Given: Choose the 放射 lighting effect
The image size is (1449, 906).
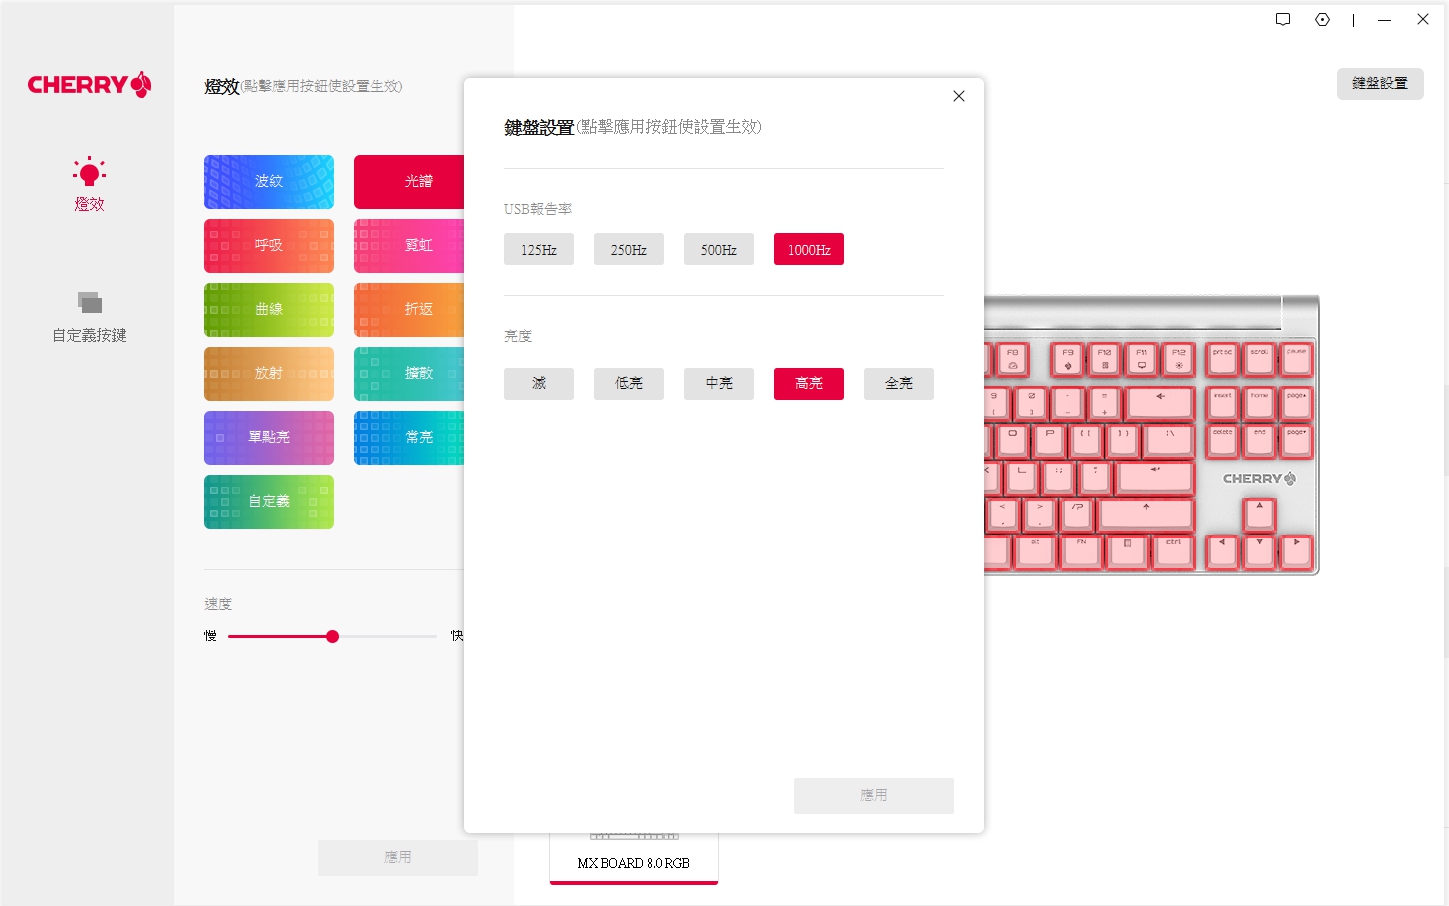Looking at the screenshot, I should coord(269,374).
